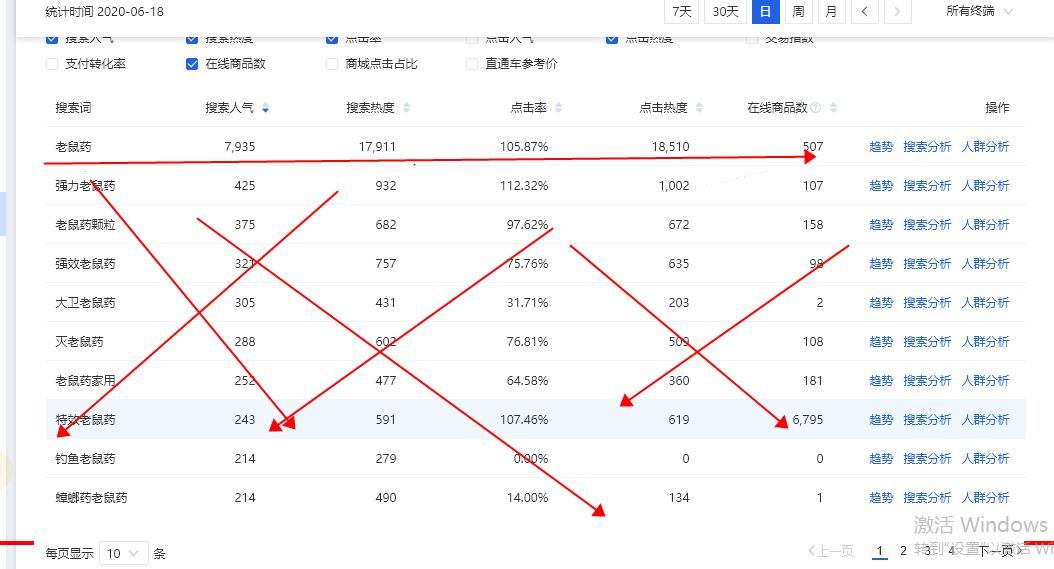This screenshot has width=1054, height=569.
Task: Select the 周 time period tab
Action: (x=798, y=11)
